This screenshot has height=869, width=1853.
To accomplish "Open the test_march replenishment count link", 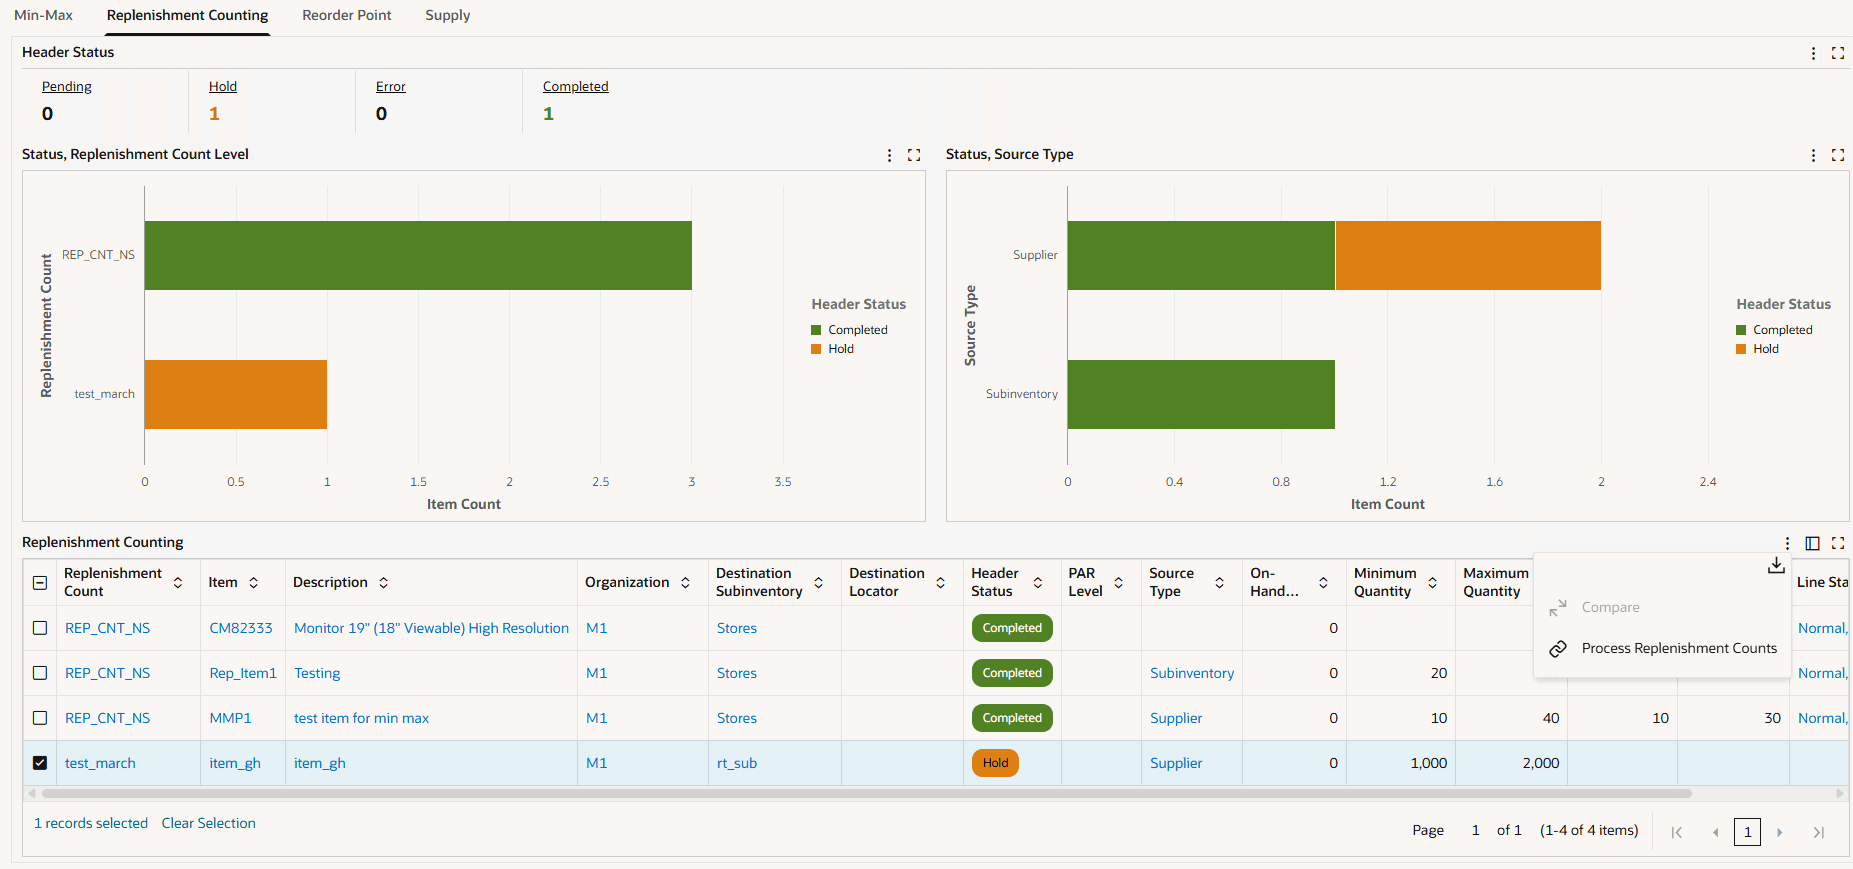I will [x=100, y=763].
